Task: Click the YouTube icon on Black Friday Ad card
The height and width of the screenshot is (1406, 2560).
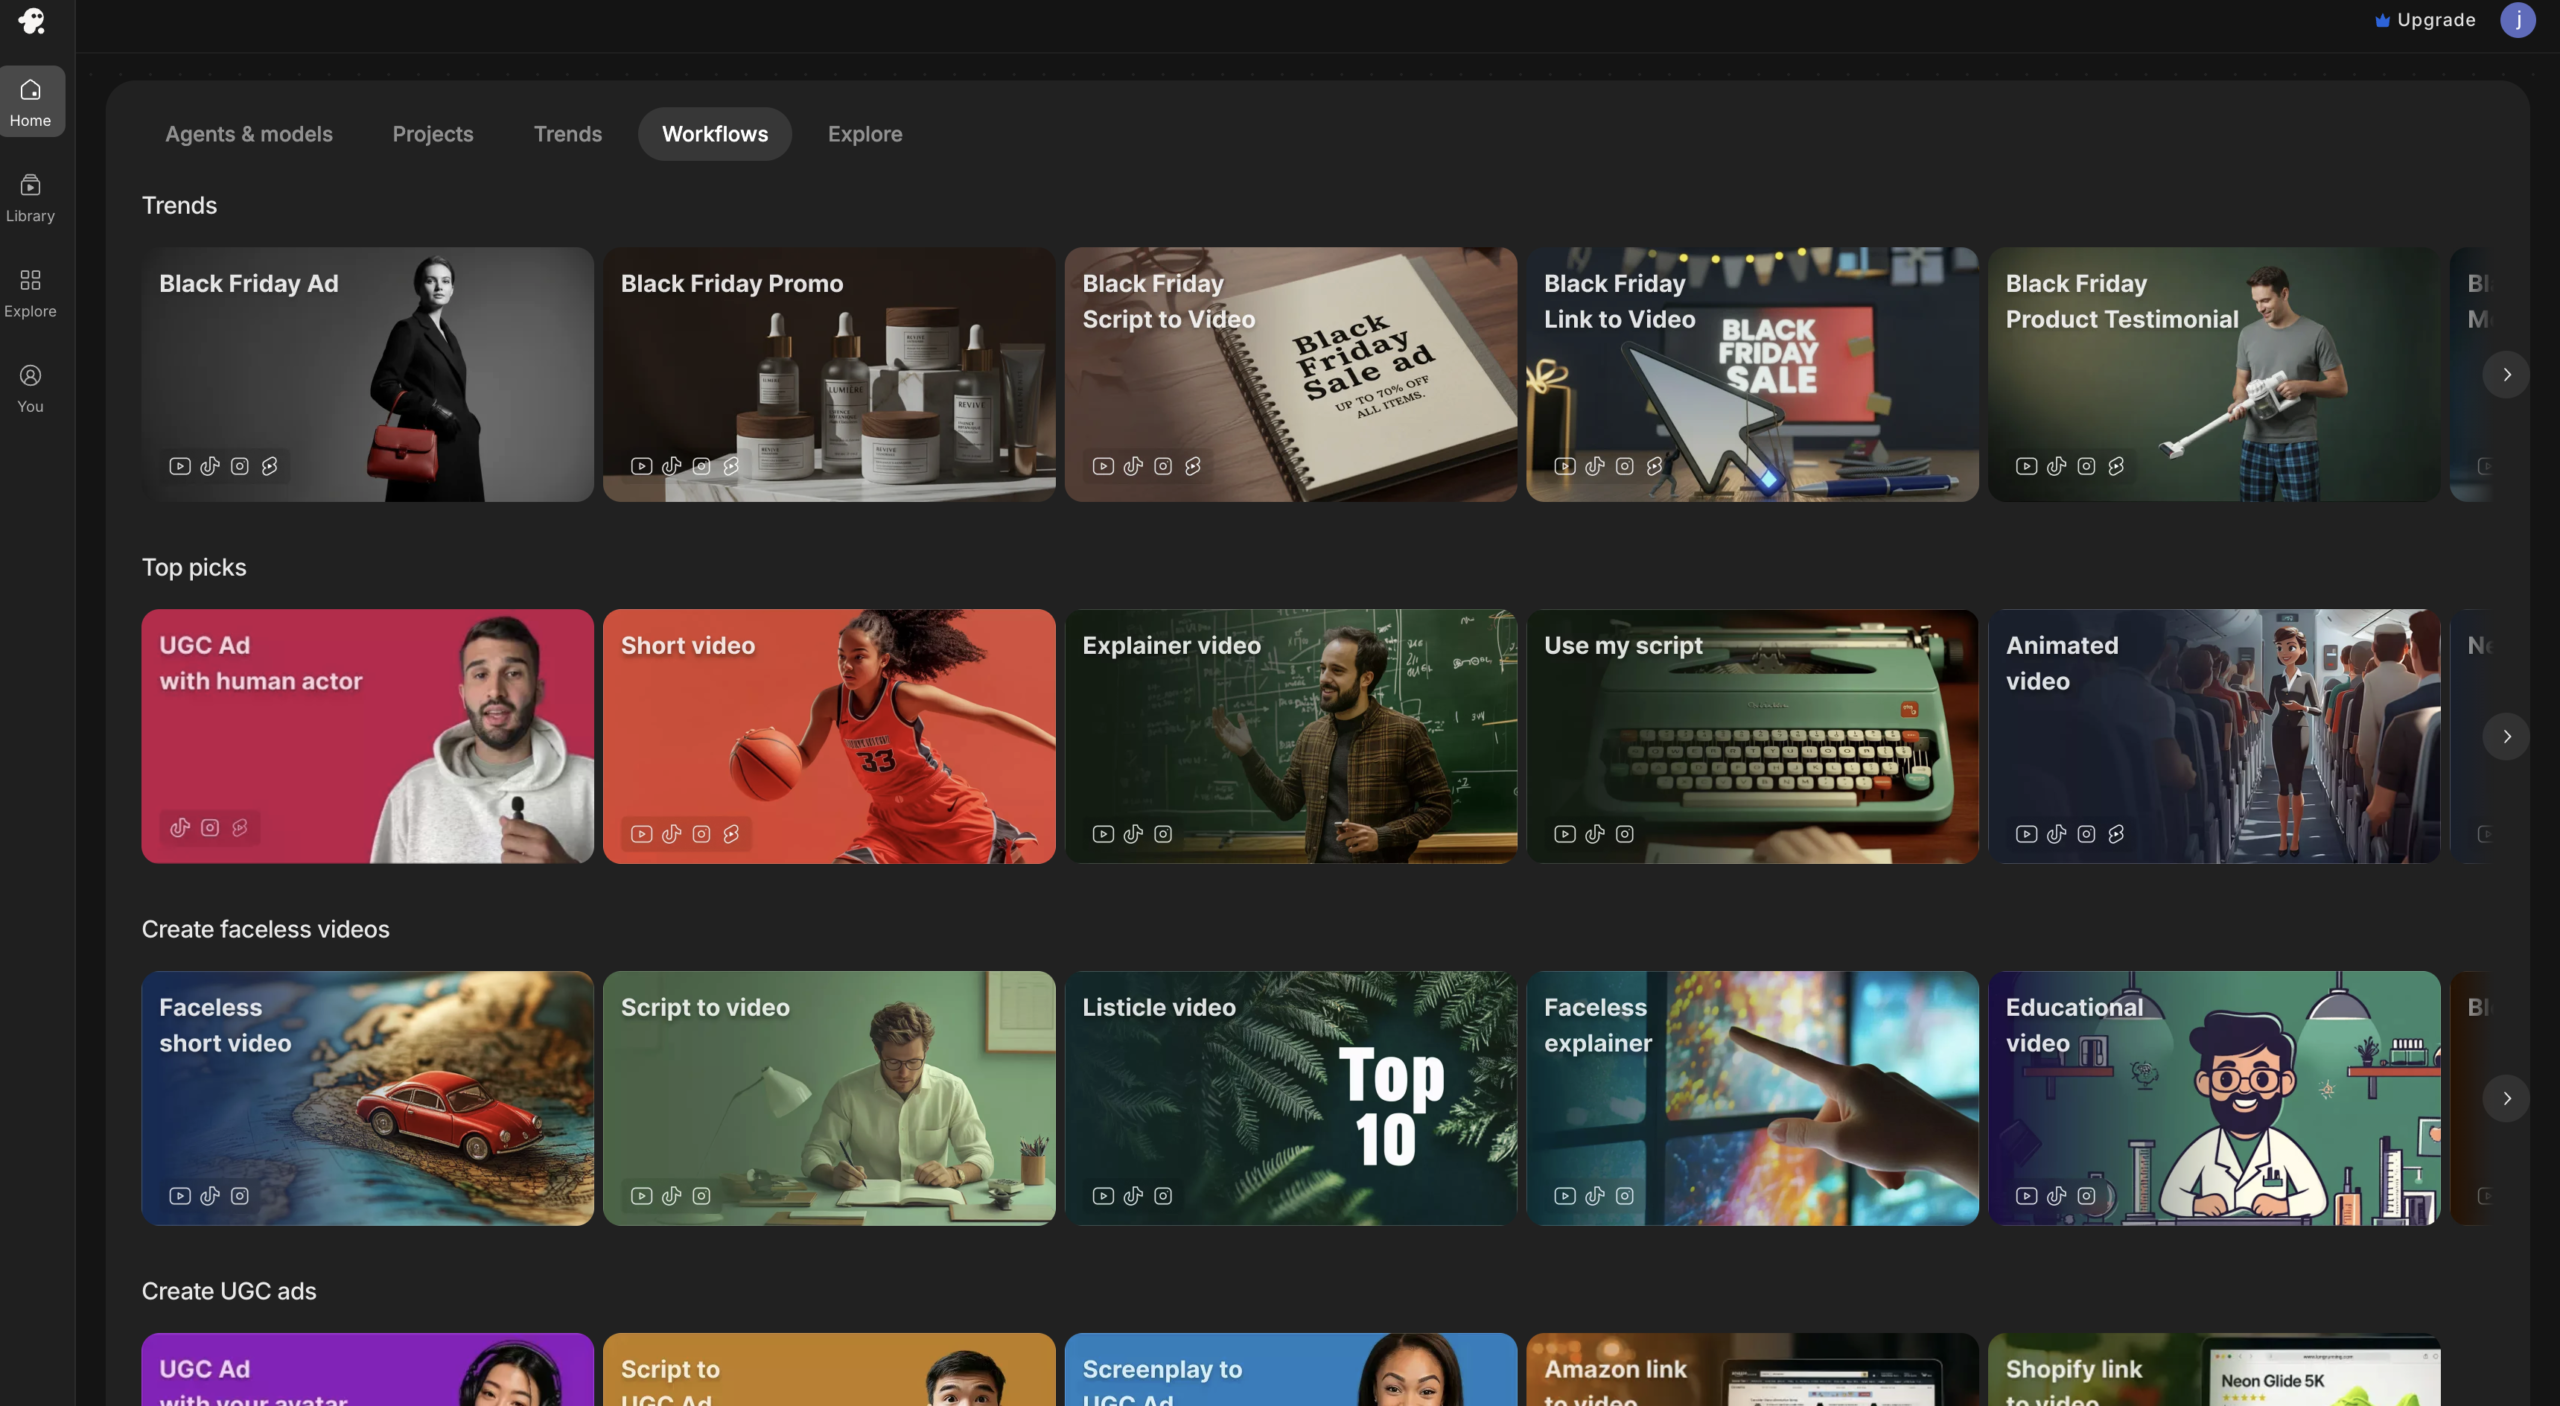Action: coord(180,466)
